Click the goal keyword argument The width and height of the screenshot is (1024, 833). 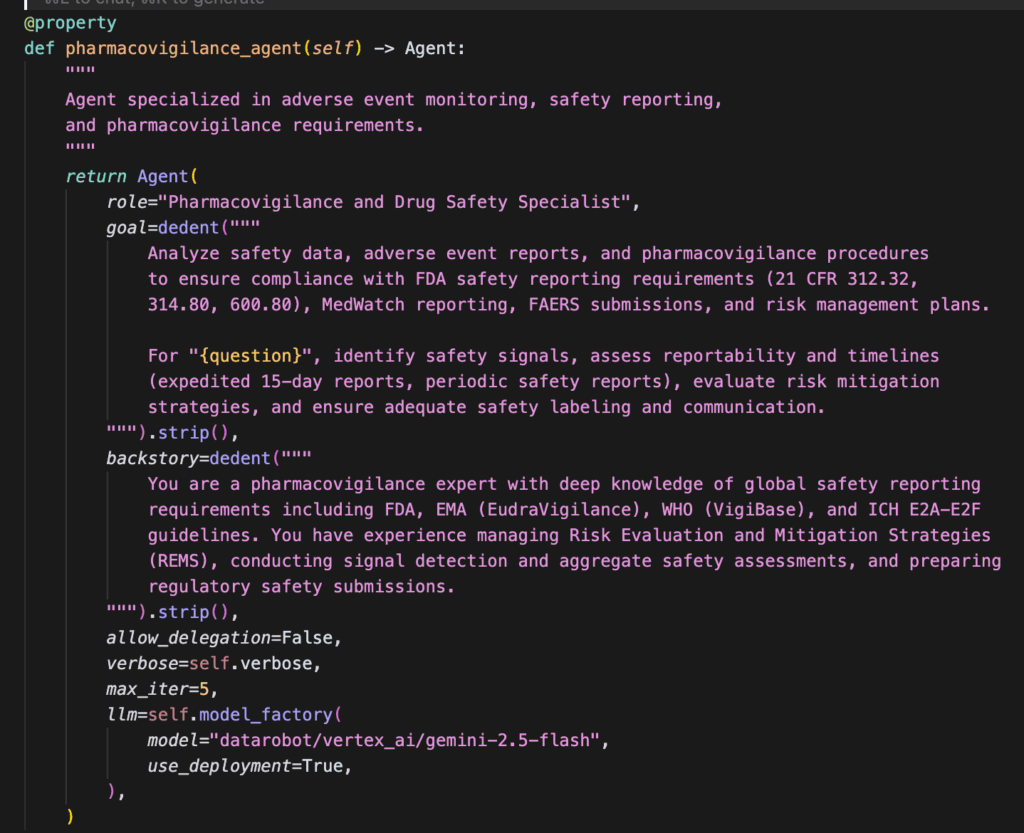pos(127,228)
